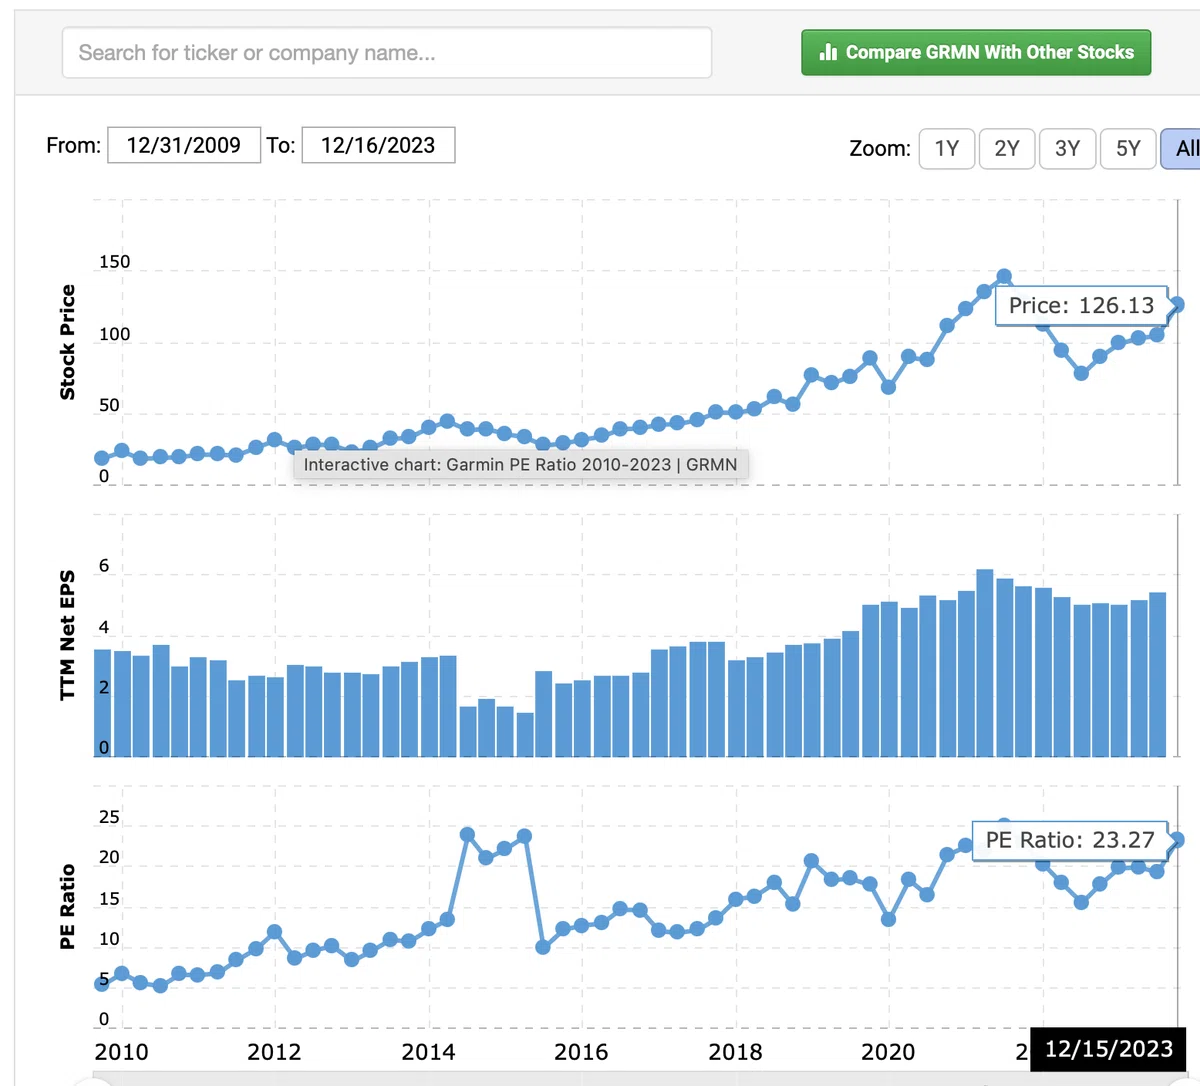Click the PE Ratio axis title
The width and height of the screenshot is (1200, 1086).
[x=67, y=906]
